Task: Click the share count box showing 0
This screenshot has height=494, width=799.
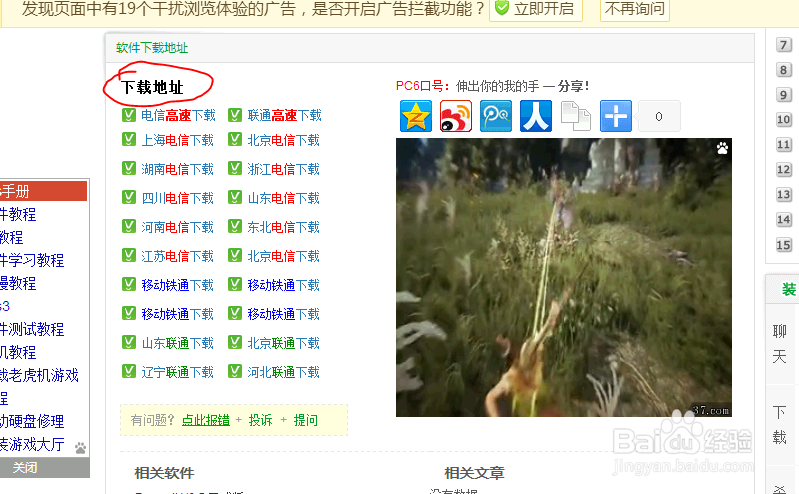Action: (659, 116)
